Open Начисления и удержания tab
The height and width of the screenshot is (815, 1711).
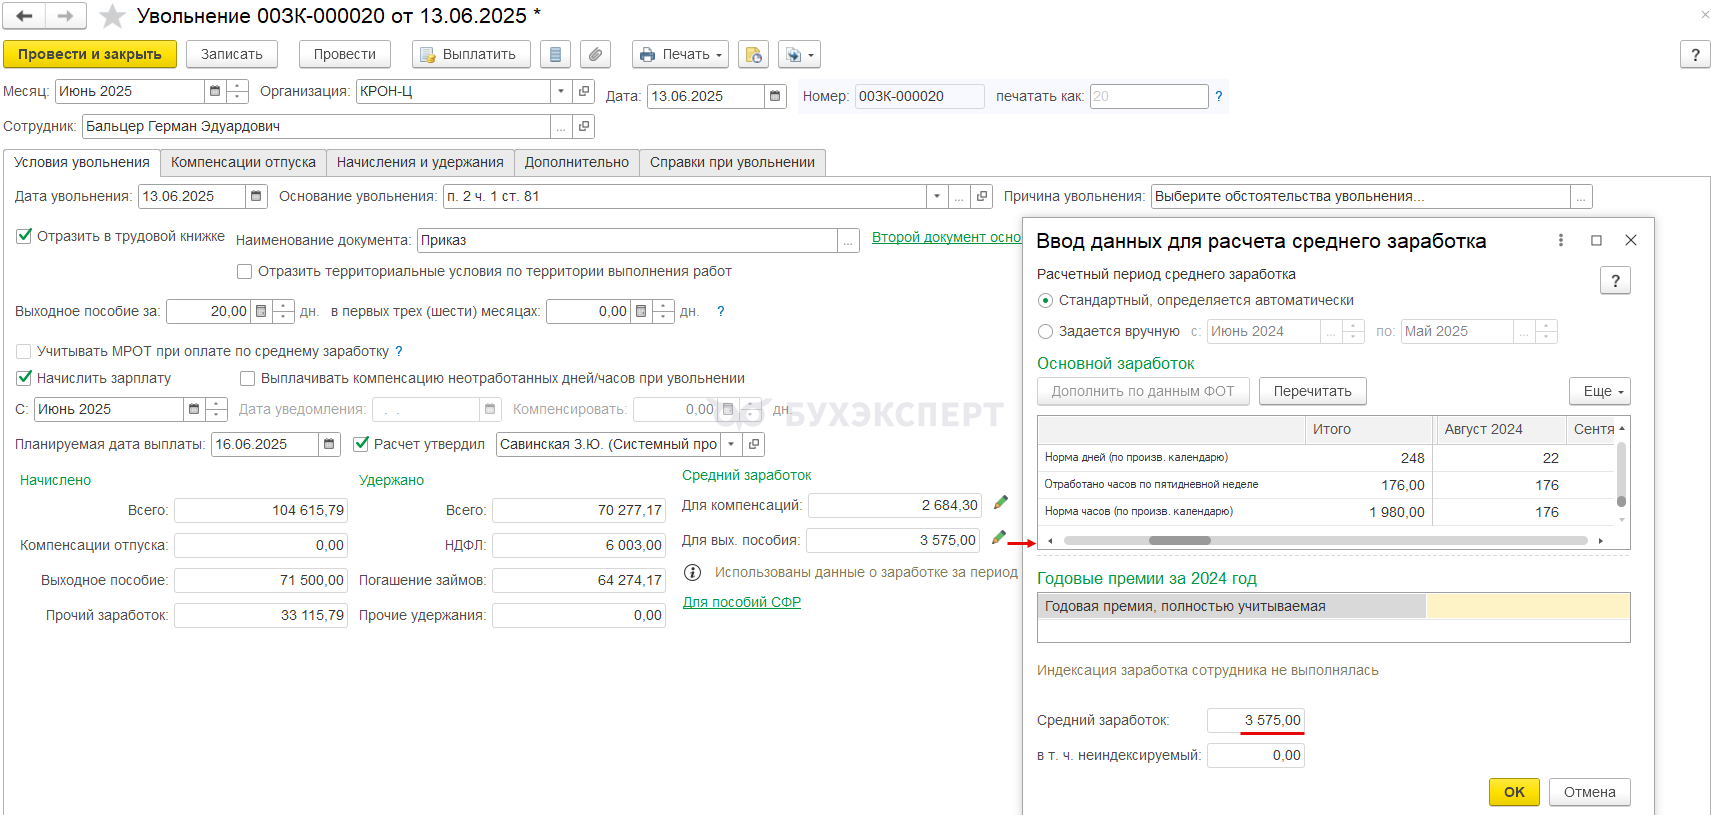(x=420, y=162)
